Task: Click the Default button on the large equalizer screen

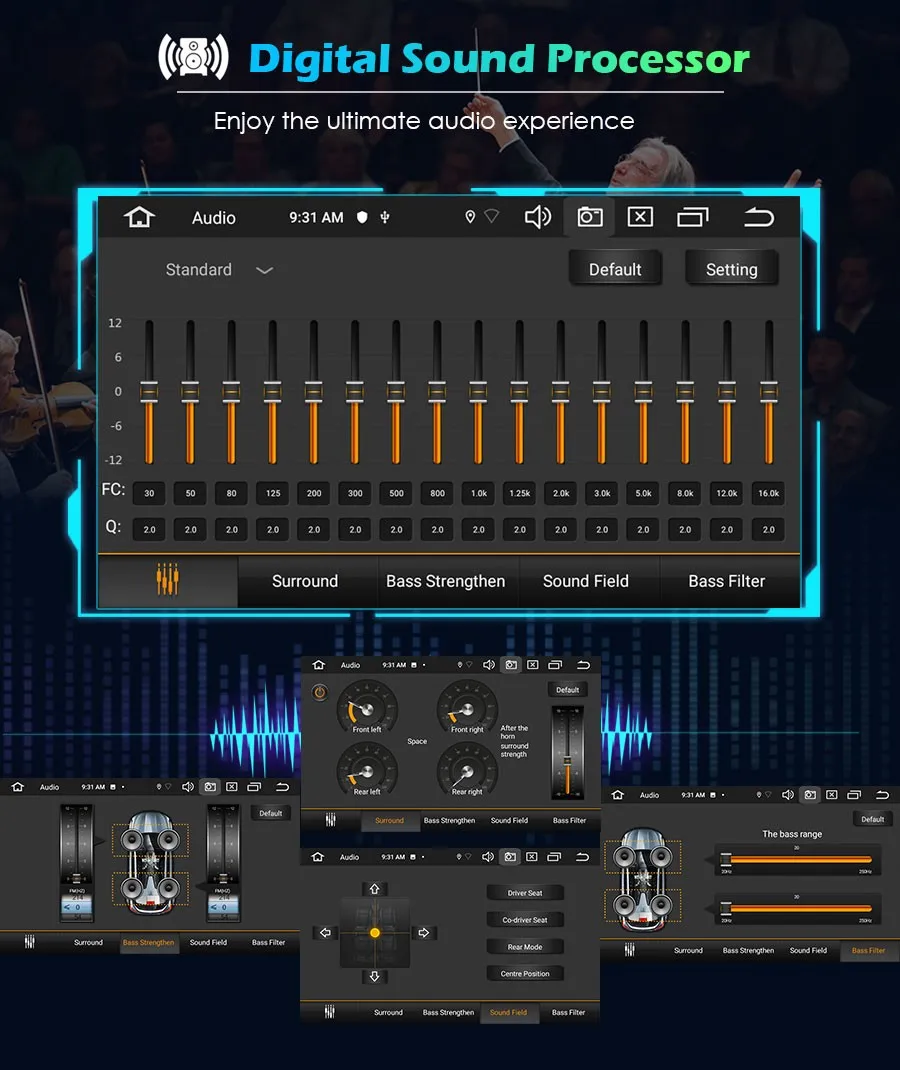Action: 615,270
